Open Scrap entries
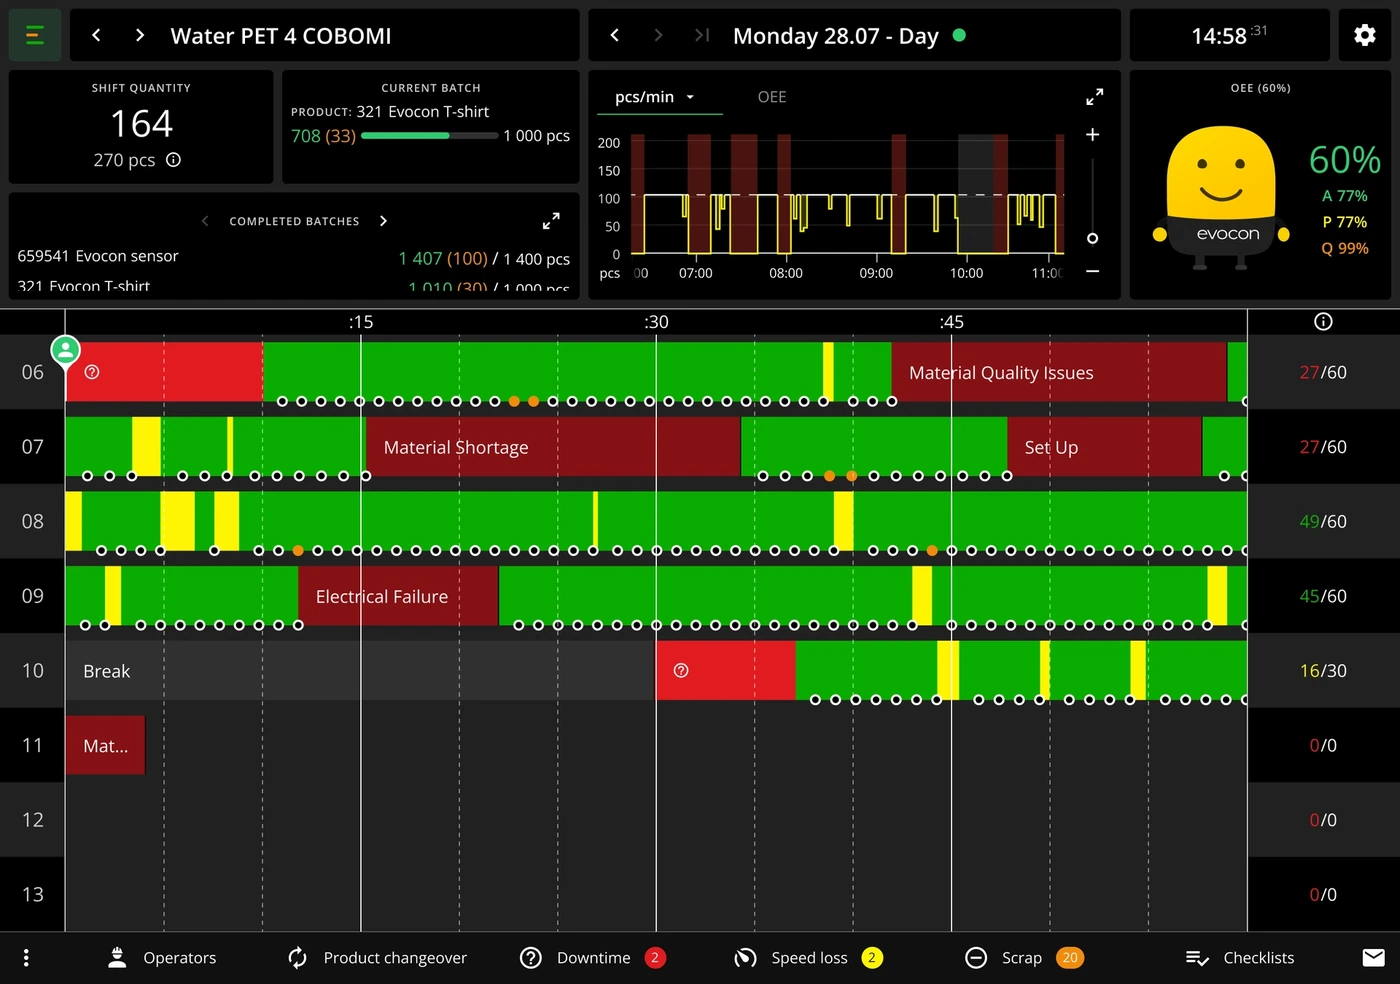 point(1023,958)
